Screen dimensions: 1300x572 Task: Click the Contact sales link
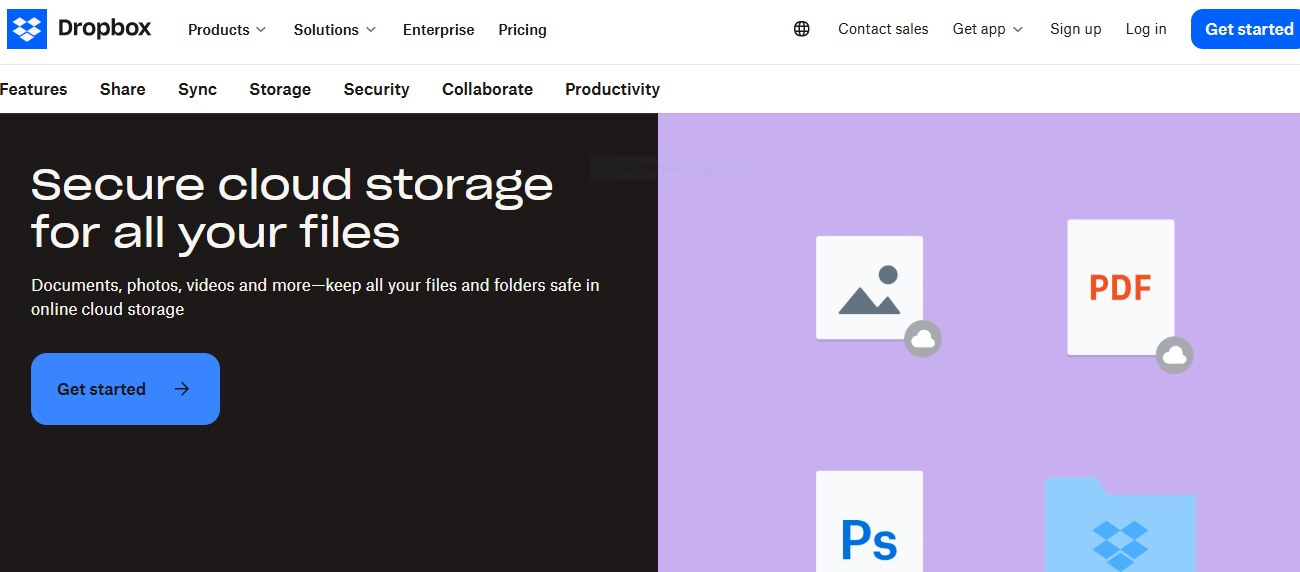[883, 29]
